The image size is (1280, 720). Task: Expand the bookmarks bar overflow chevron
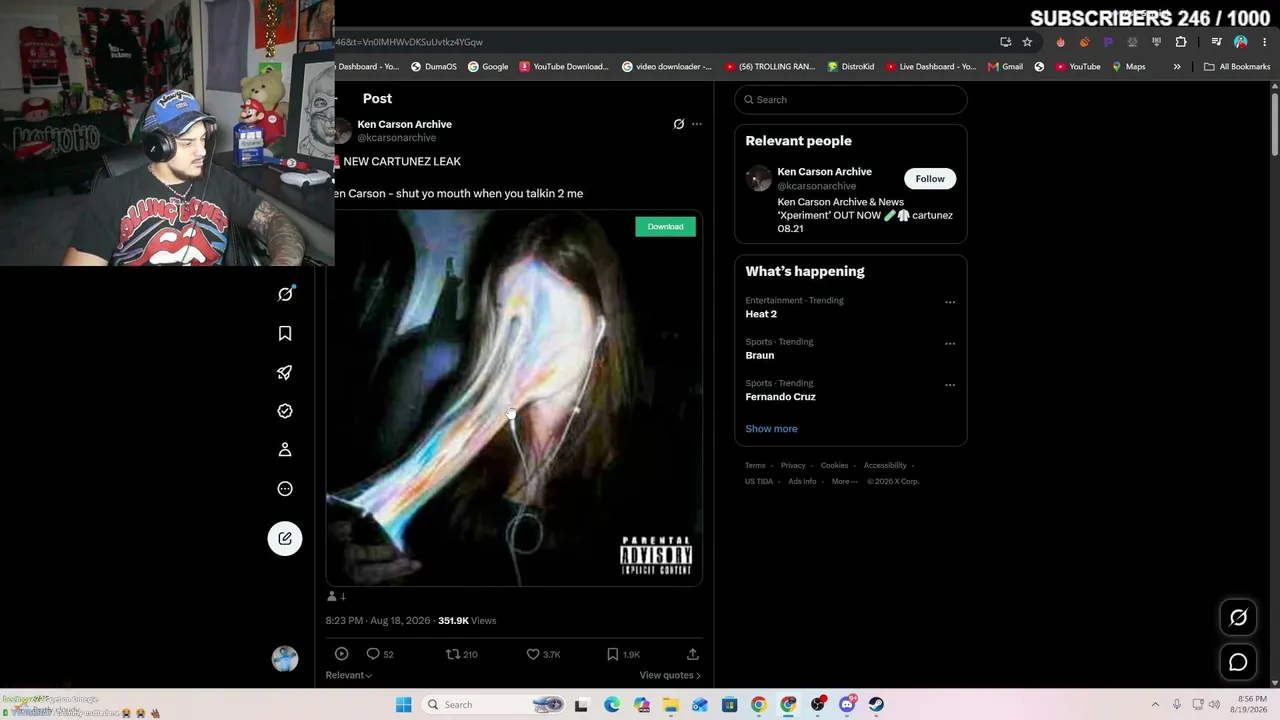1177,67
